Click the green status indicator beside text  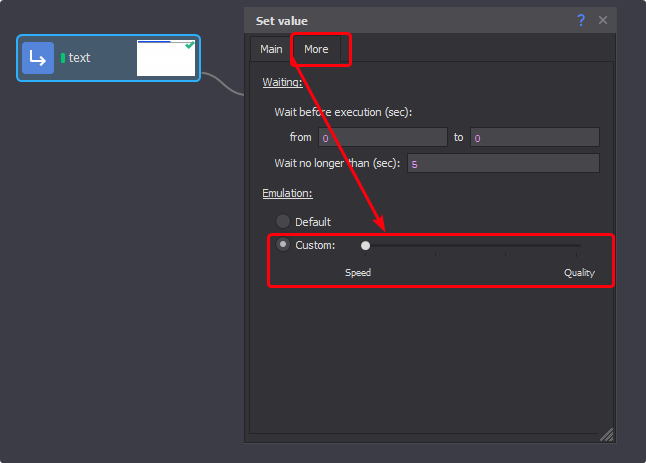pyautogui.click(x=63, y=58)
